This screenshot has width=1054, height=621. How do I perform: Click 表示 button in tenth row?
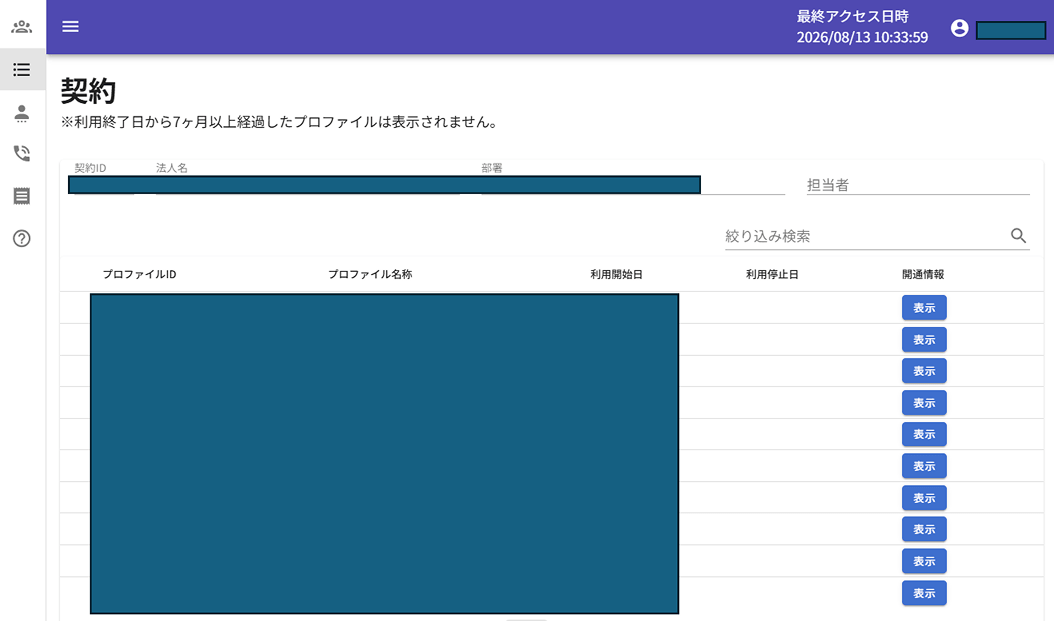[x=924, y=593]
